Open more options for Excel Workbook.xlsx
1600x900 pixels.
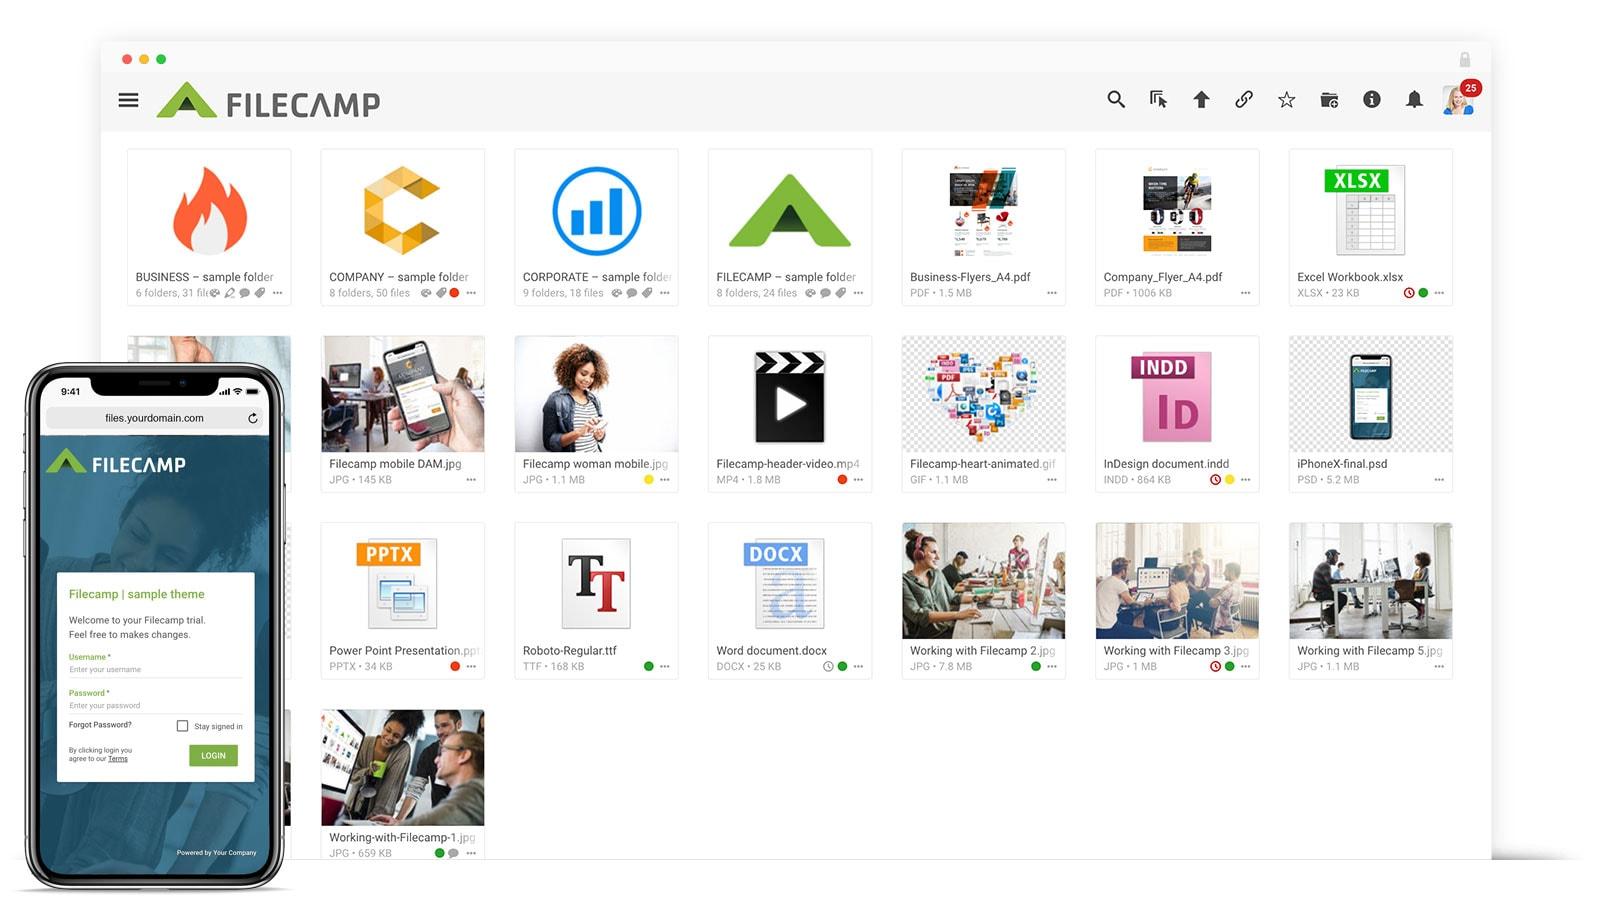pos(1439,293)
